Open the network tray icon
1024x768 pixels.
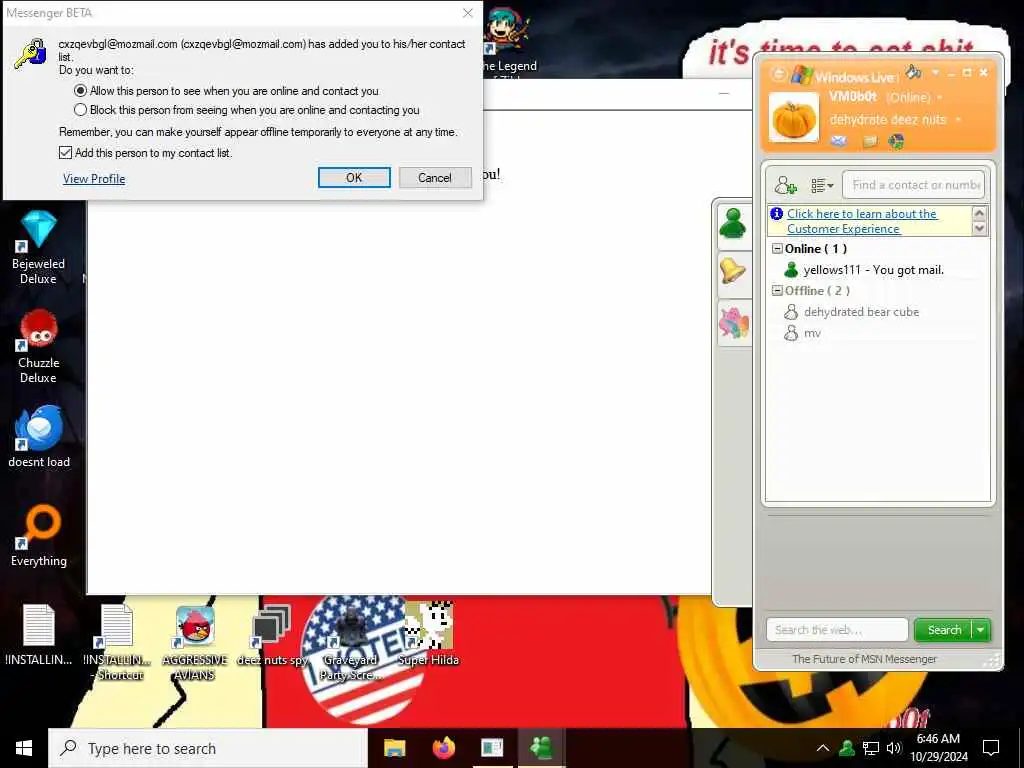click(871, 748)
